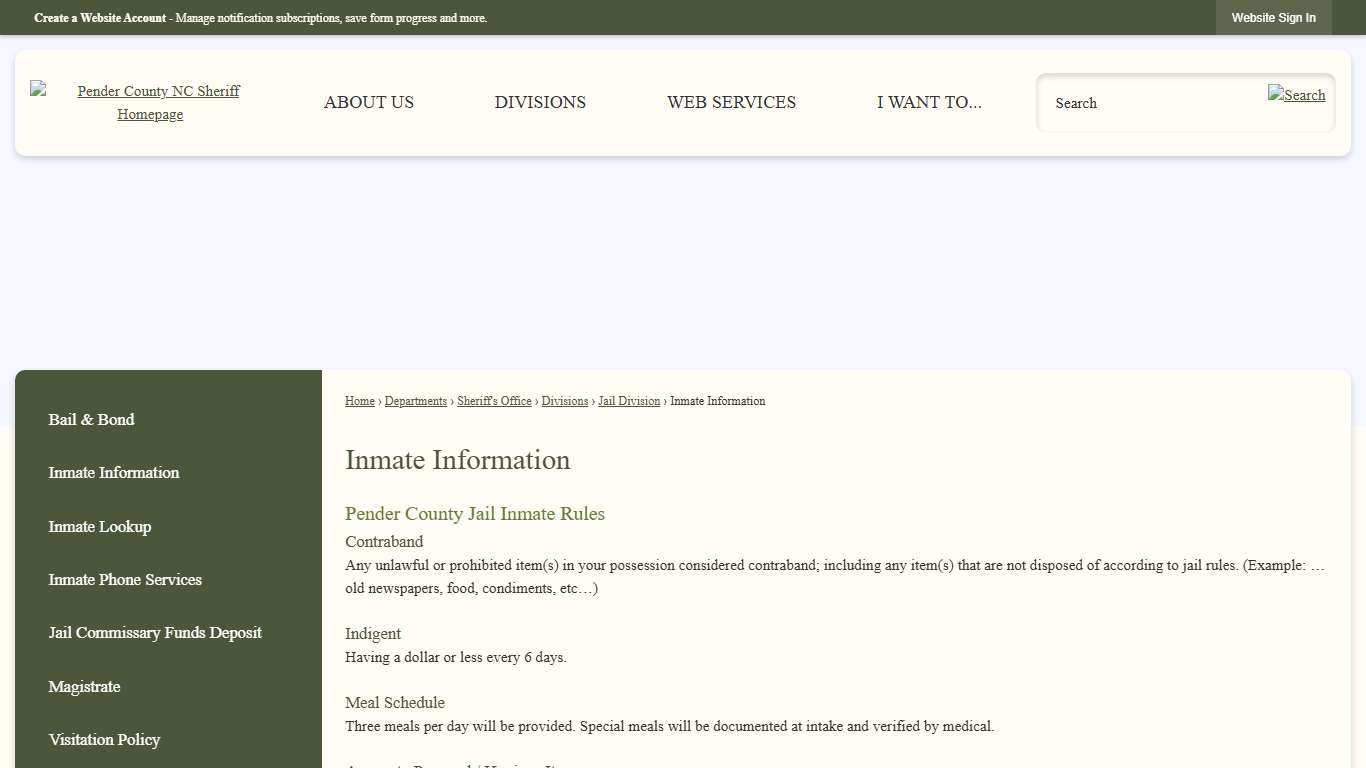Click the Search magnifier icon

point(1296,95)
